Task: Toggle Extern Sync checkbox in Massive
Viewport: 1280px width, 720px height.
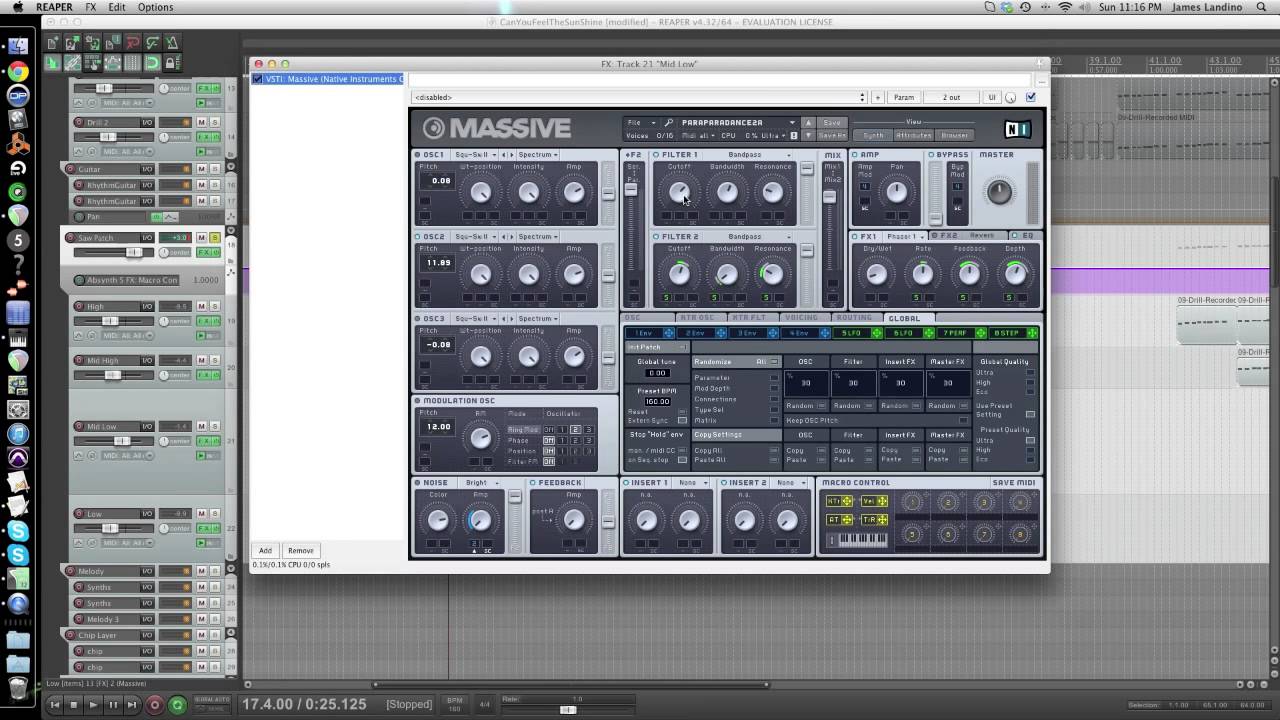Action: (x=682, y=420)
